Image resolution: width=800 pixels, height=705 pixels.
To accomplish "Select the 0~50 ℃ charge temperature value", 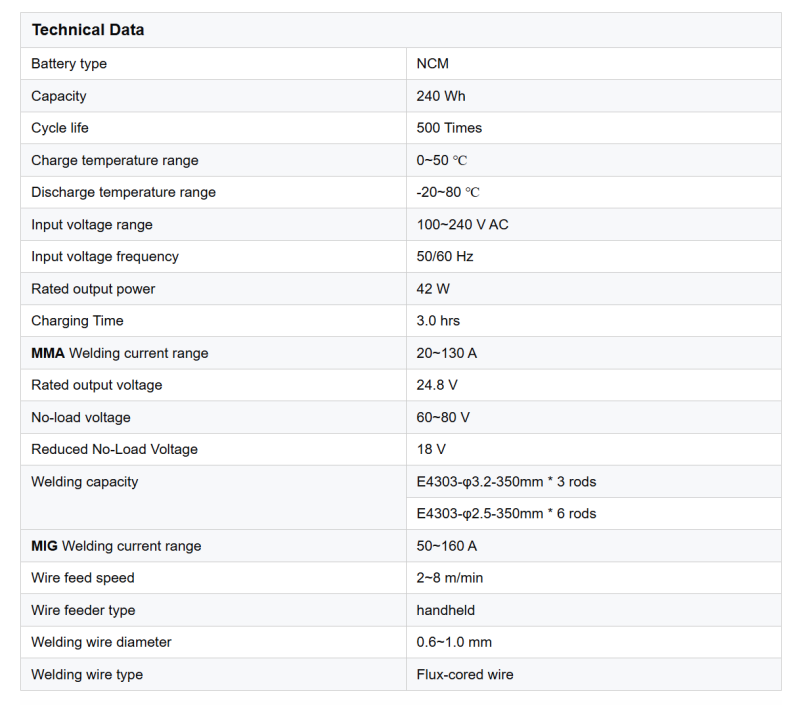I will (x=442, y=160).
